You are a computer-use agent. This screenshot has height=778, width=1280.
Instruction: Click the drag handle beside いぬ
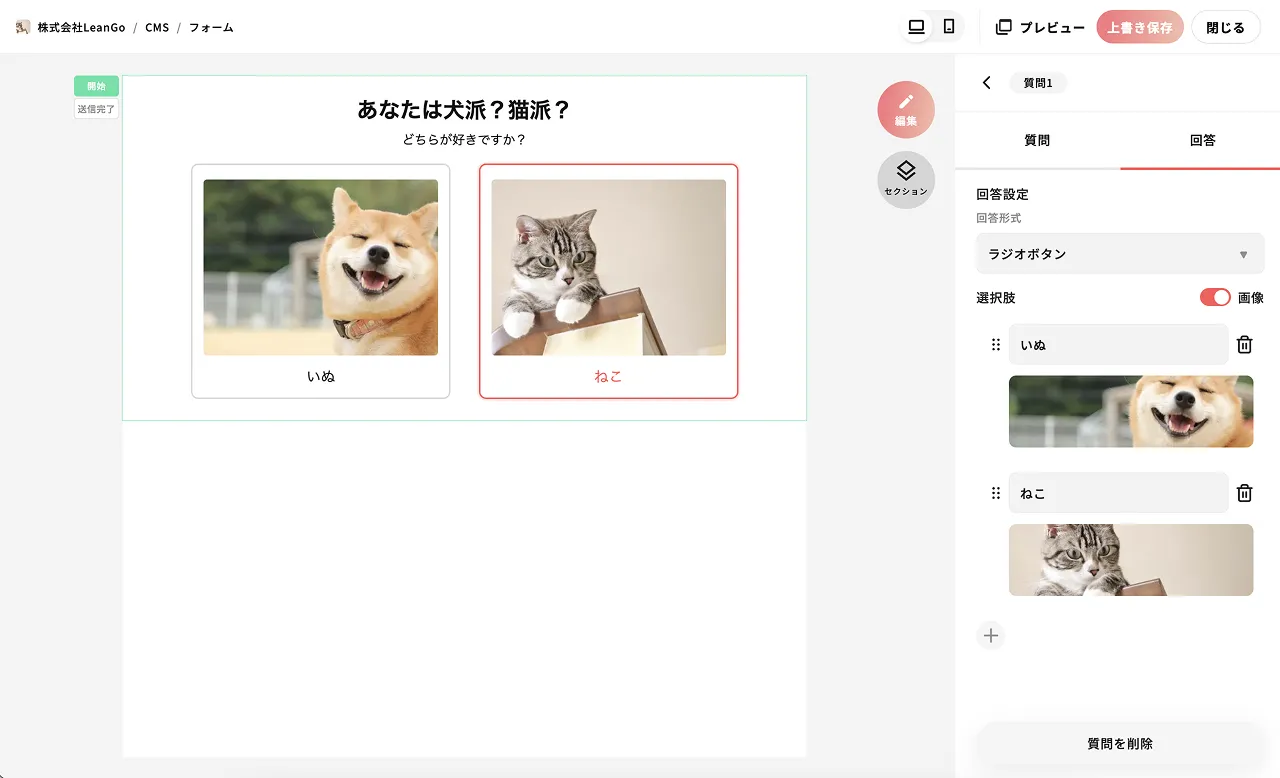click(x=995, y=345)
